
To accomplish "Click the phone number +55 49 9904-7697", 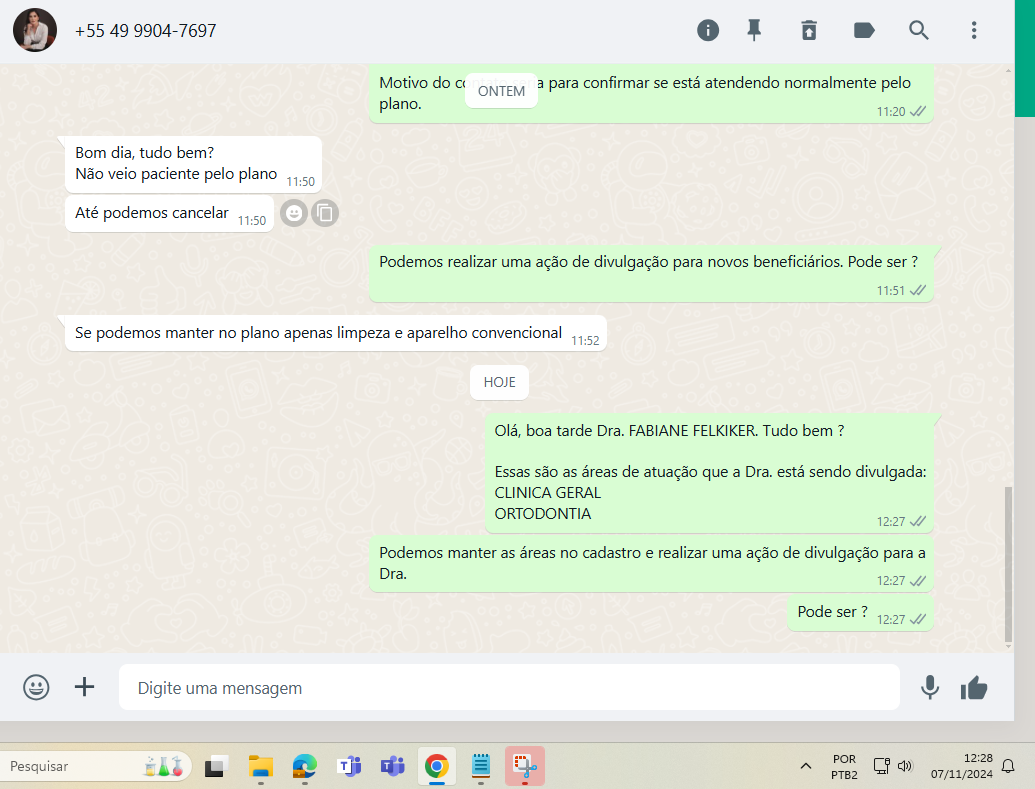I will tap(146, 31).
